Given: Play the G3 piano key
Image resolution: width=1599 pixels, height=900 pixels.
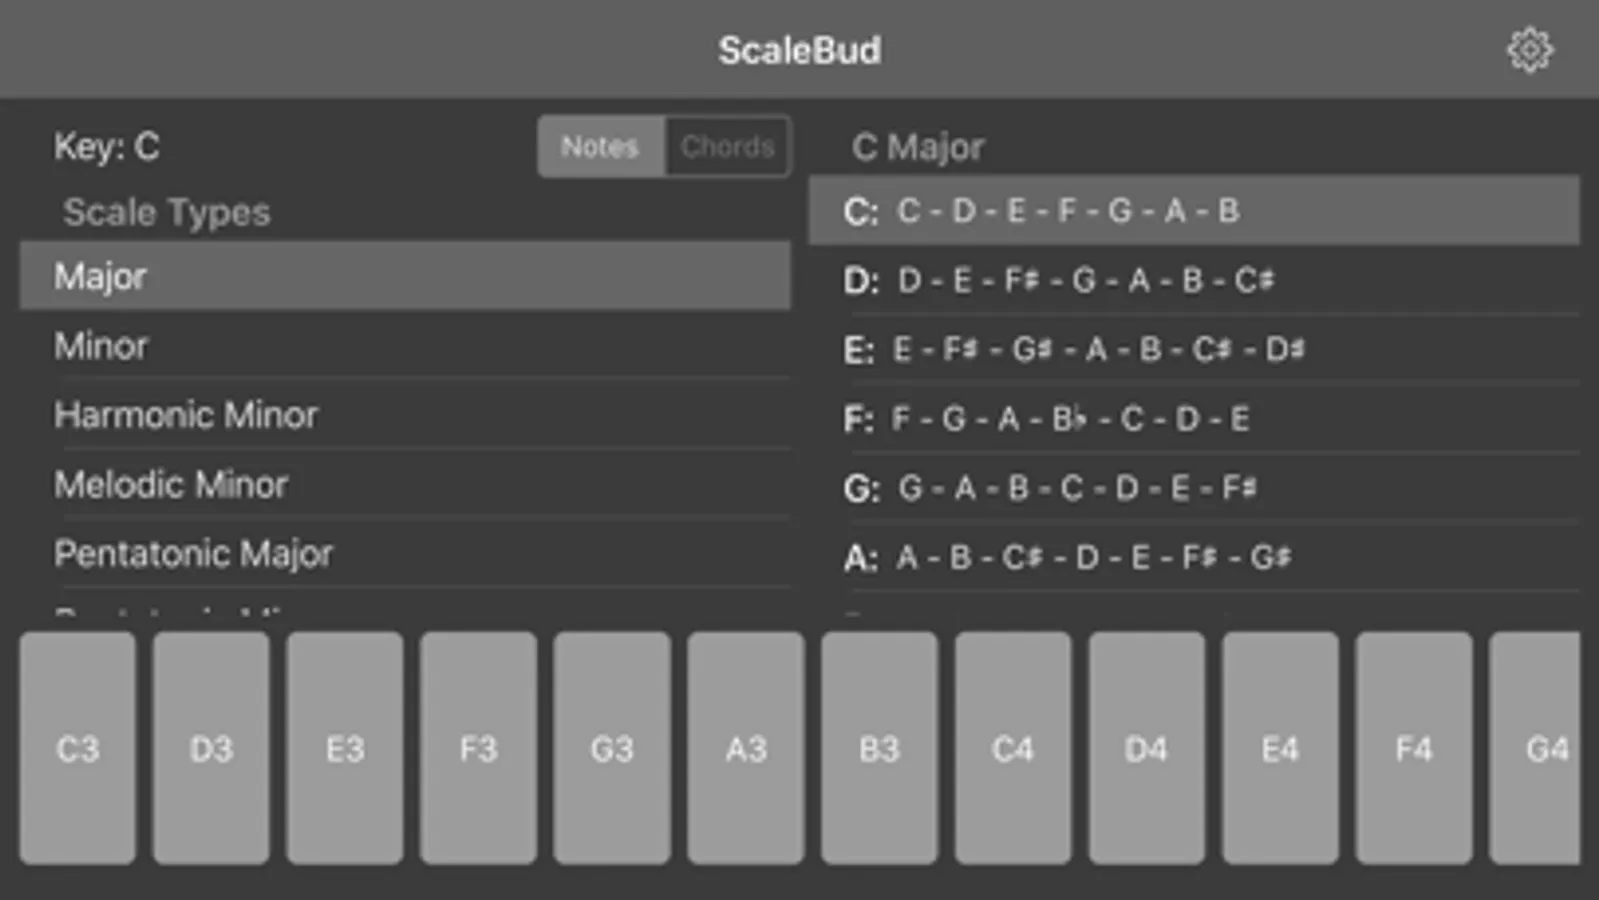Looking at the screenshot, I should click(x=612, y=748).
